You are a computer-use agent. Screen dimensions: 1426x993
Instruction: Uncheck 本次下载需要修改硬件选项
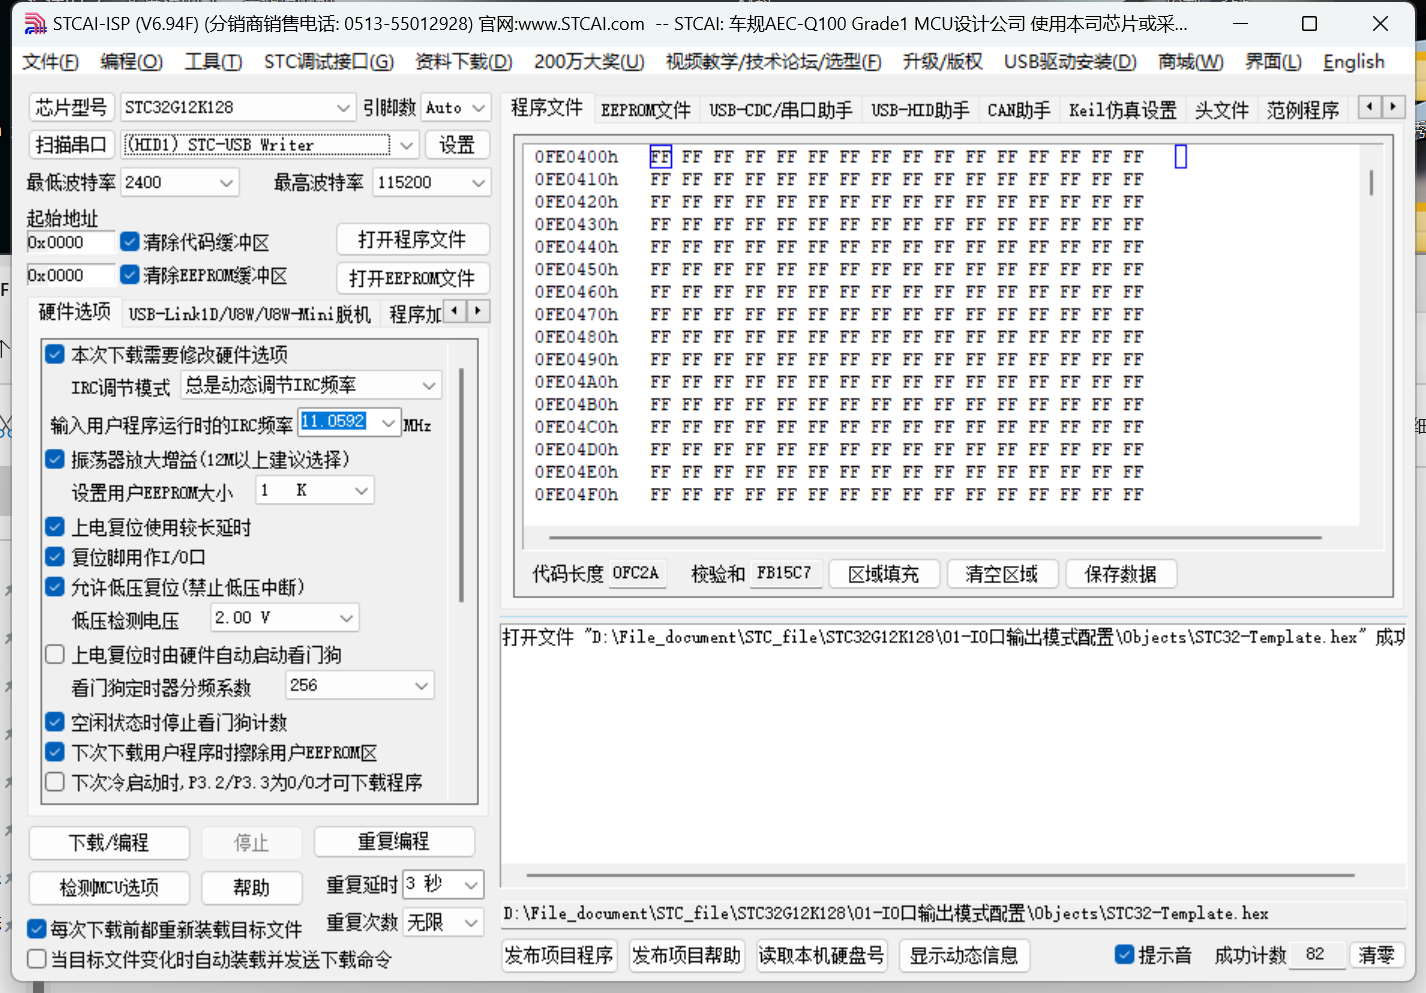[56, 354]
